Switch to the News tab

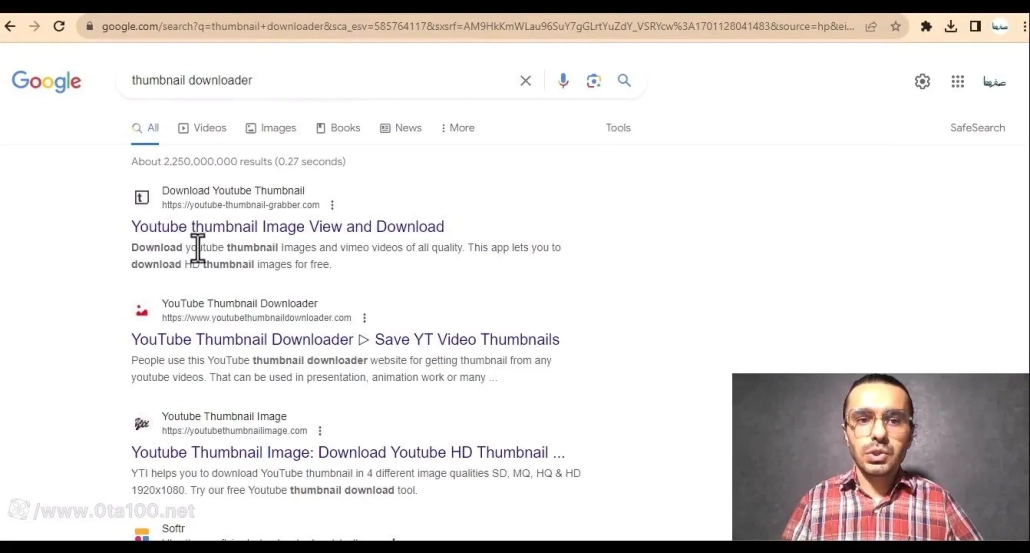coord(401,128)
